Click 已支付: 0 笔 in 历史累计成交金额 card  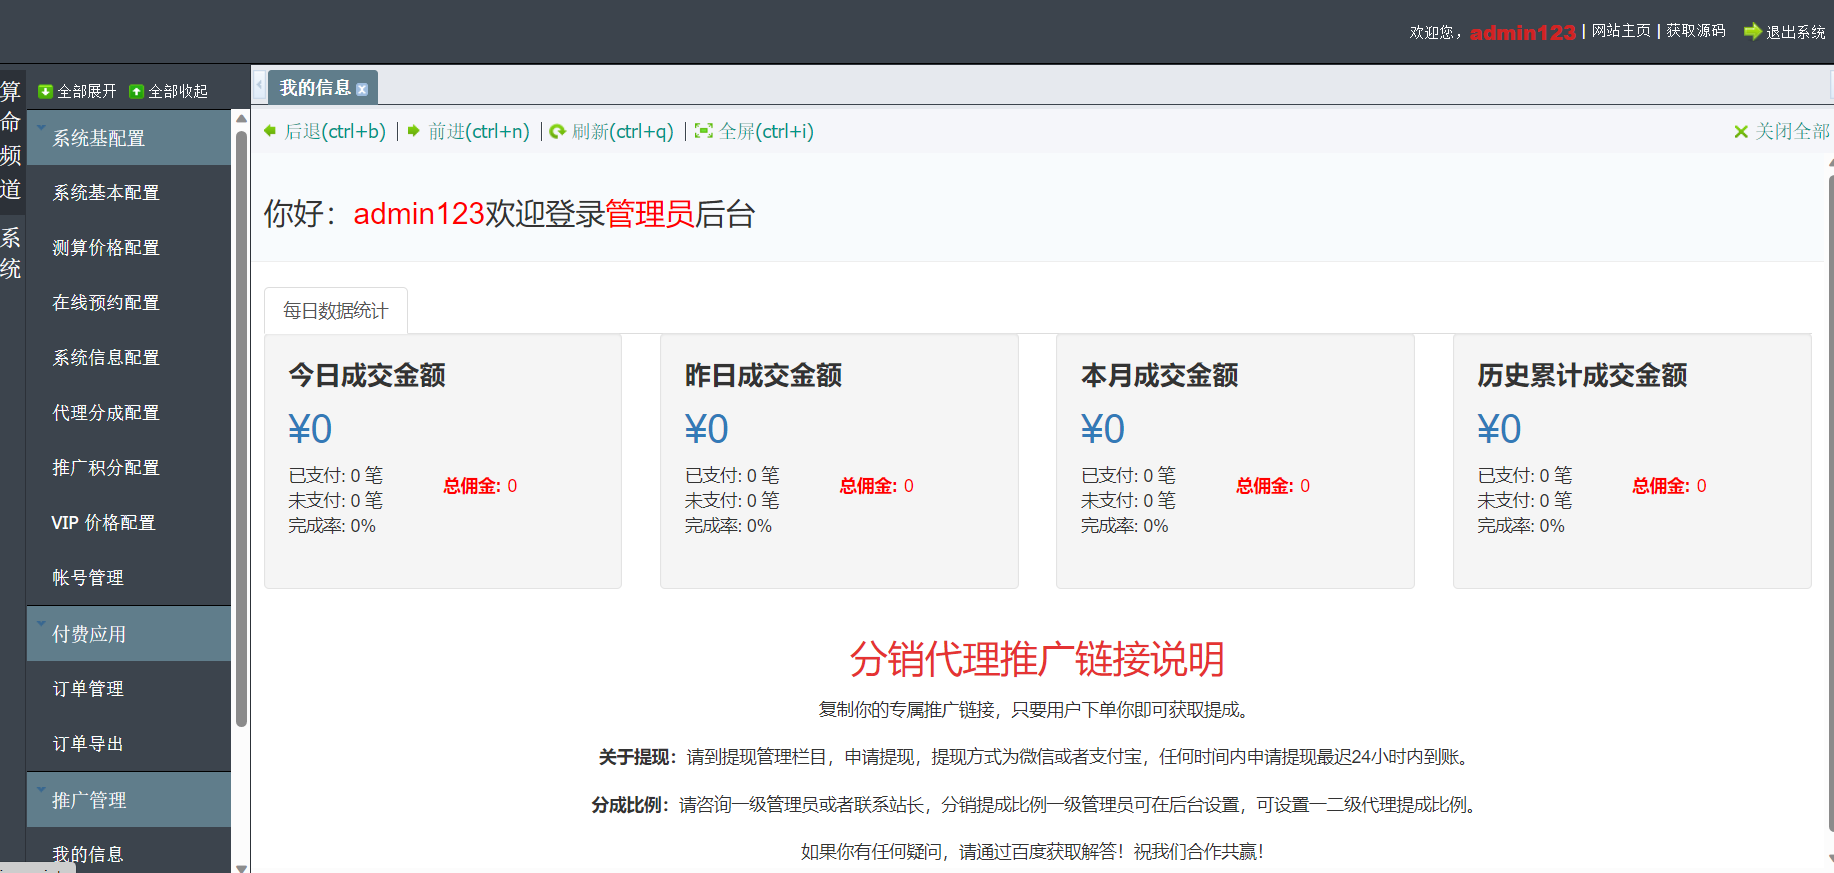[1524, 476]
